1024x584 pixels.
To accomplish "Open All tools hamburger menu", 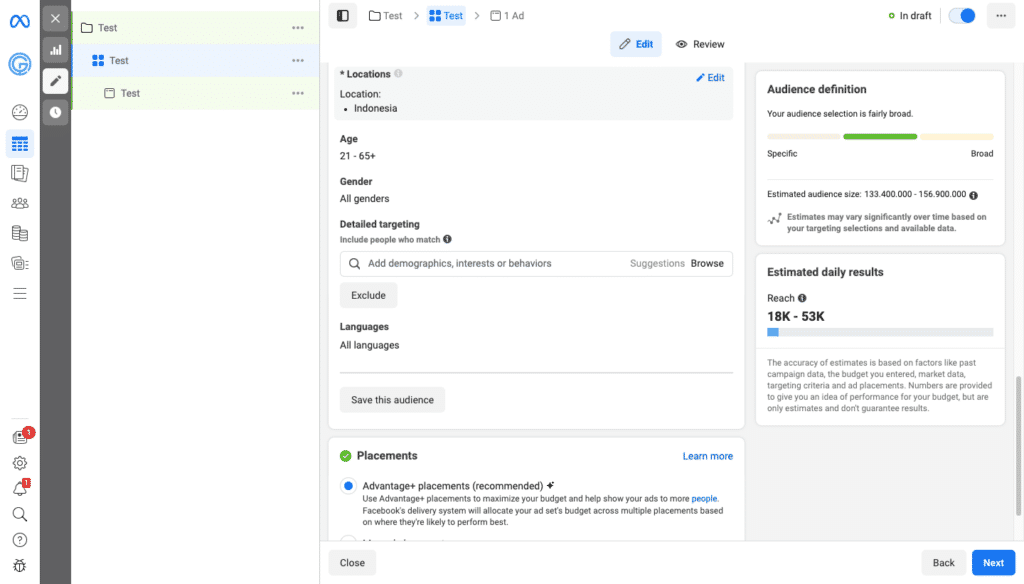I will coord(20,293).
